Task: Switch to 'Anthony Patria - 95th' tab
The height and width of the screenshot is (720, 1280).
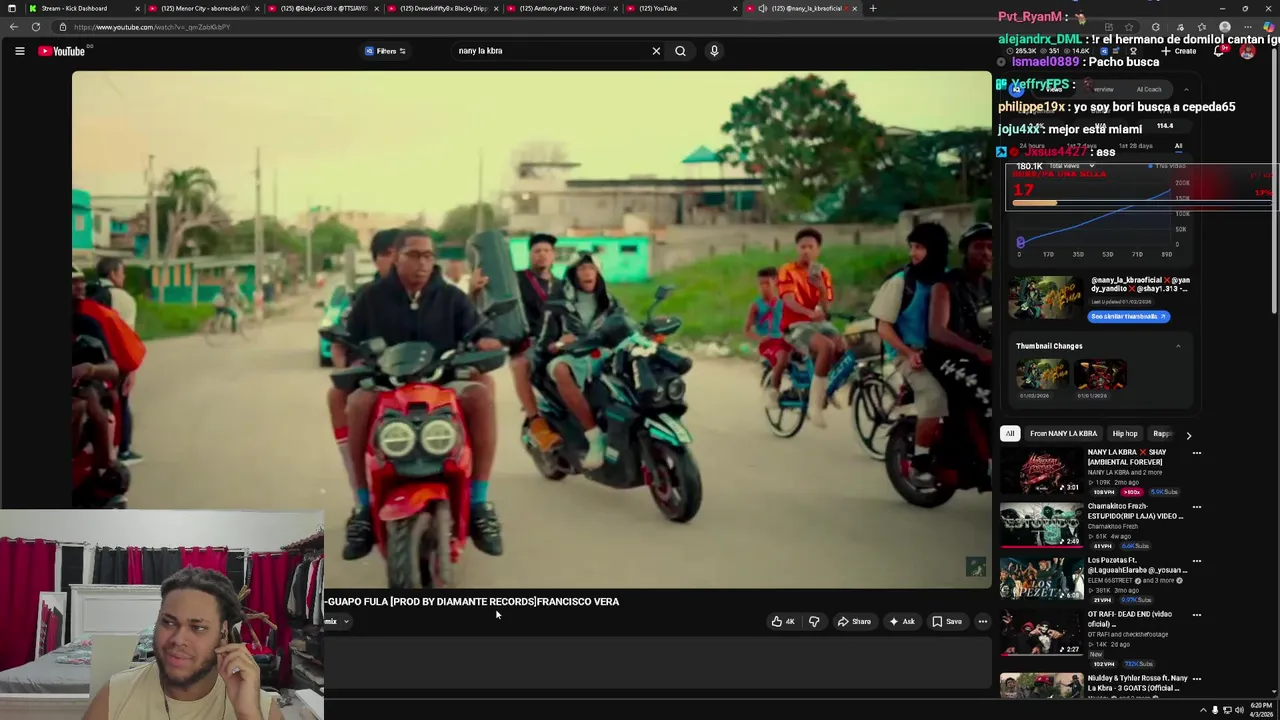Action: [563, 8]
